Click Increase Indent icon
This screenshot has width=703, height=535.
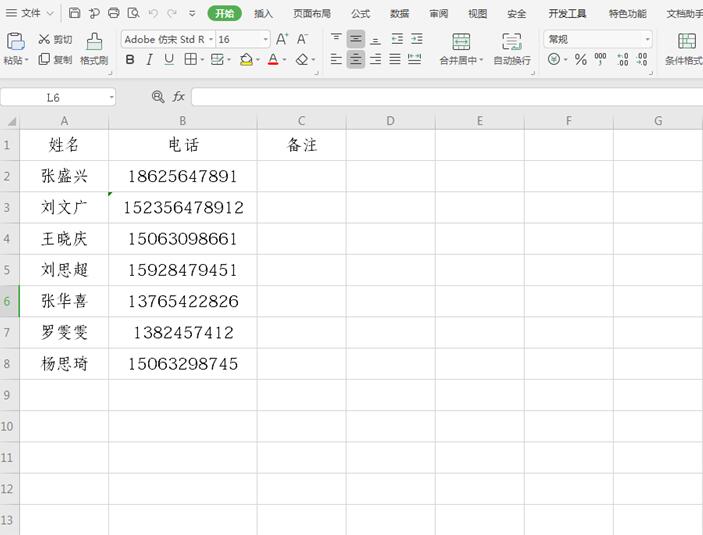(x=417, y=39)
